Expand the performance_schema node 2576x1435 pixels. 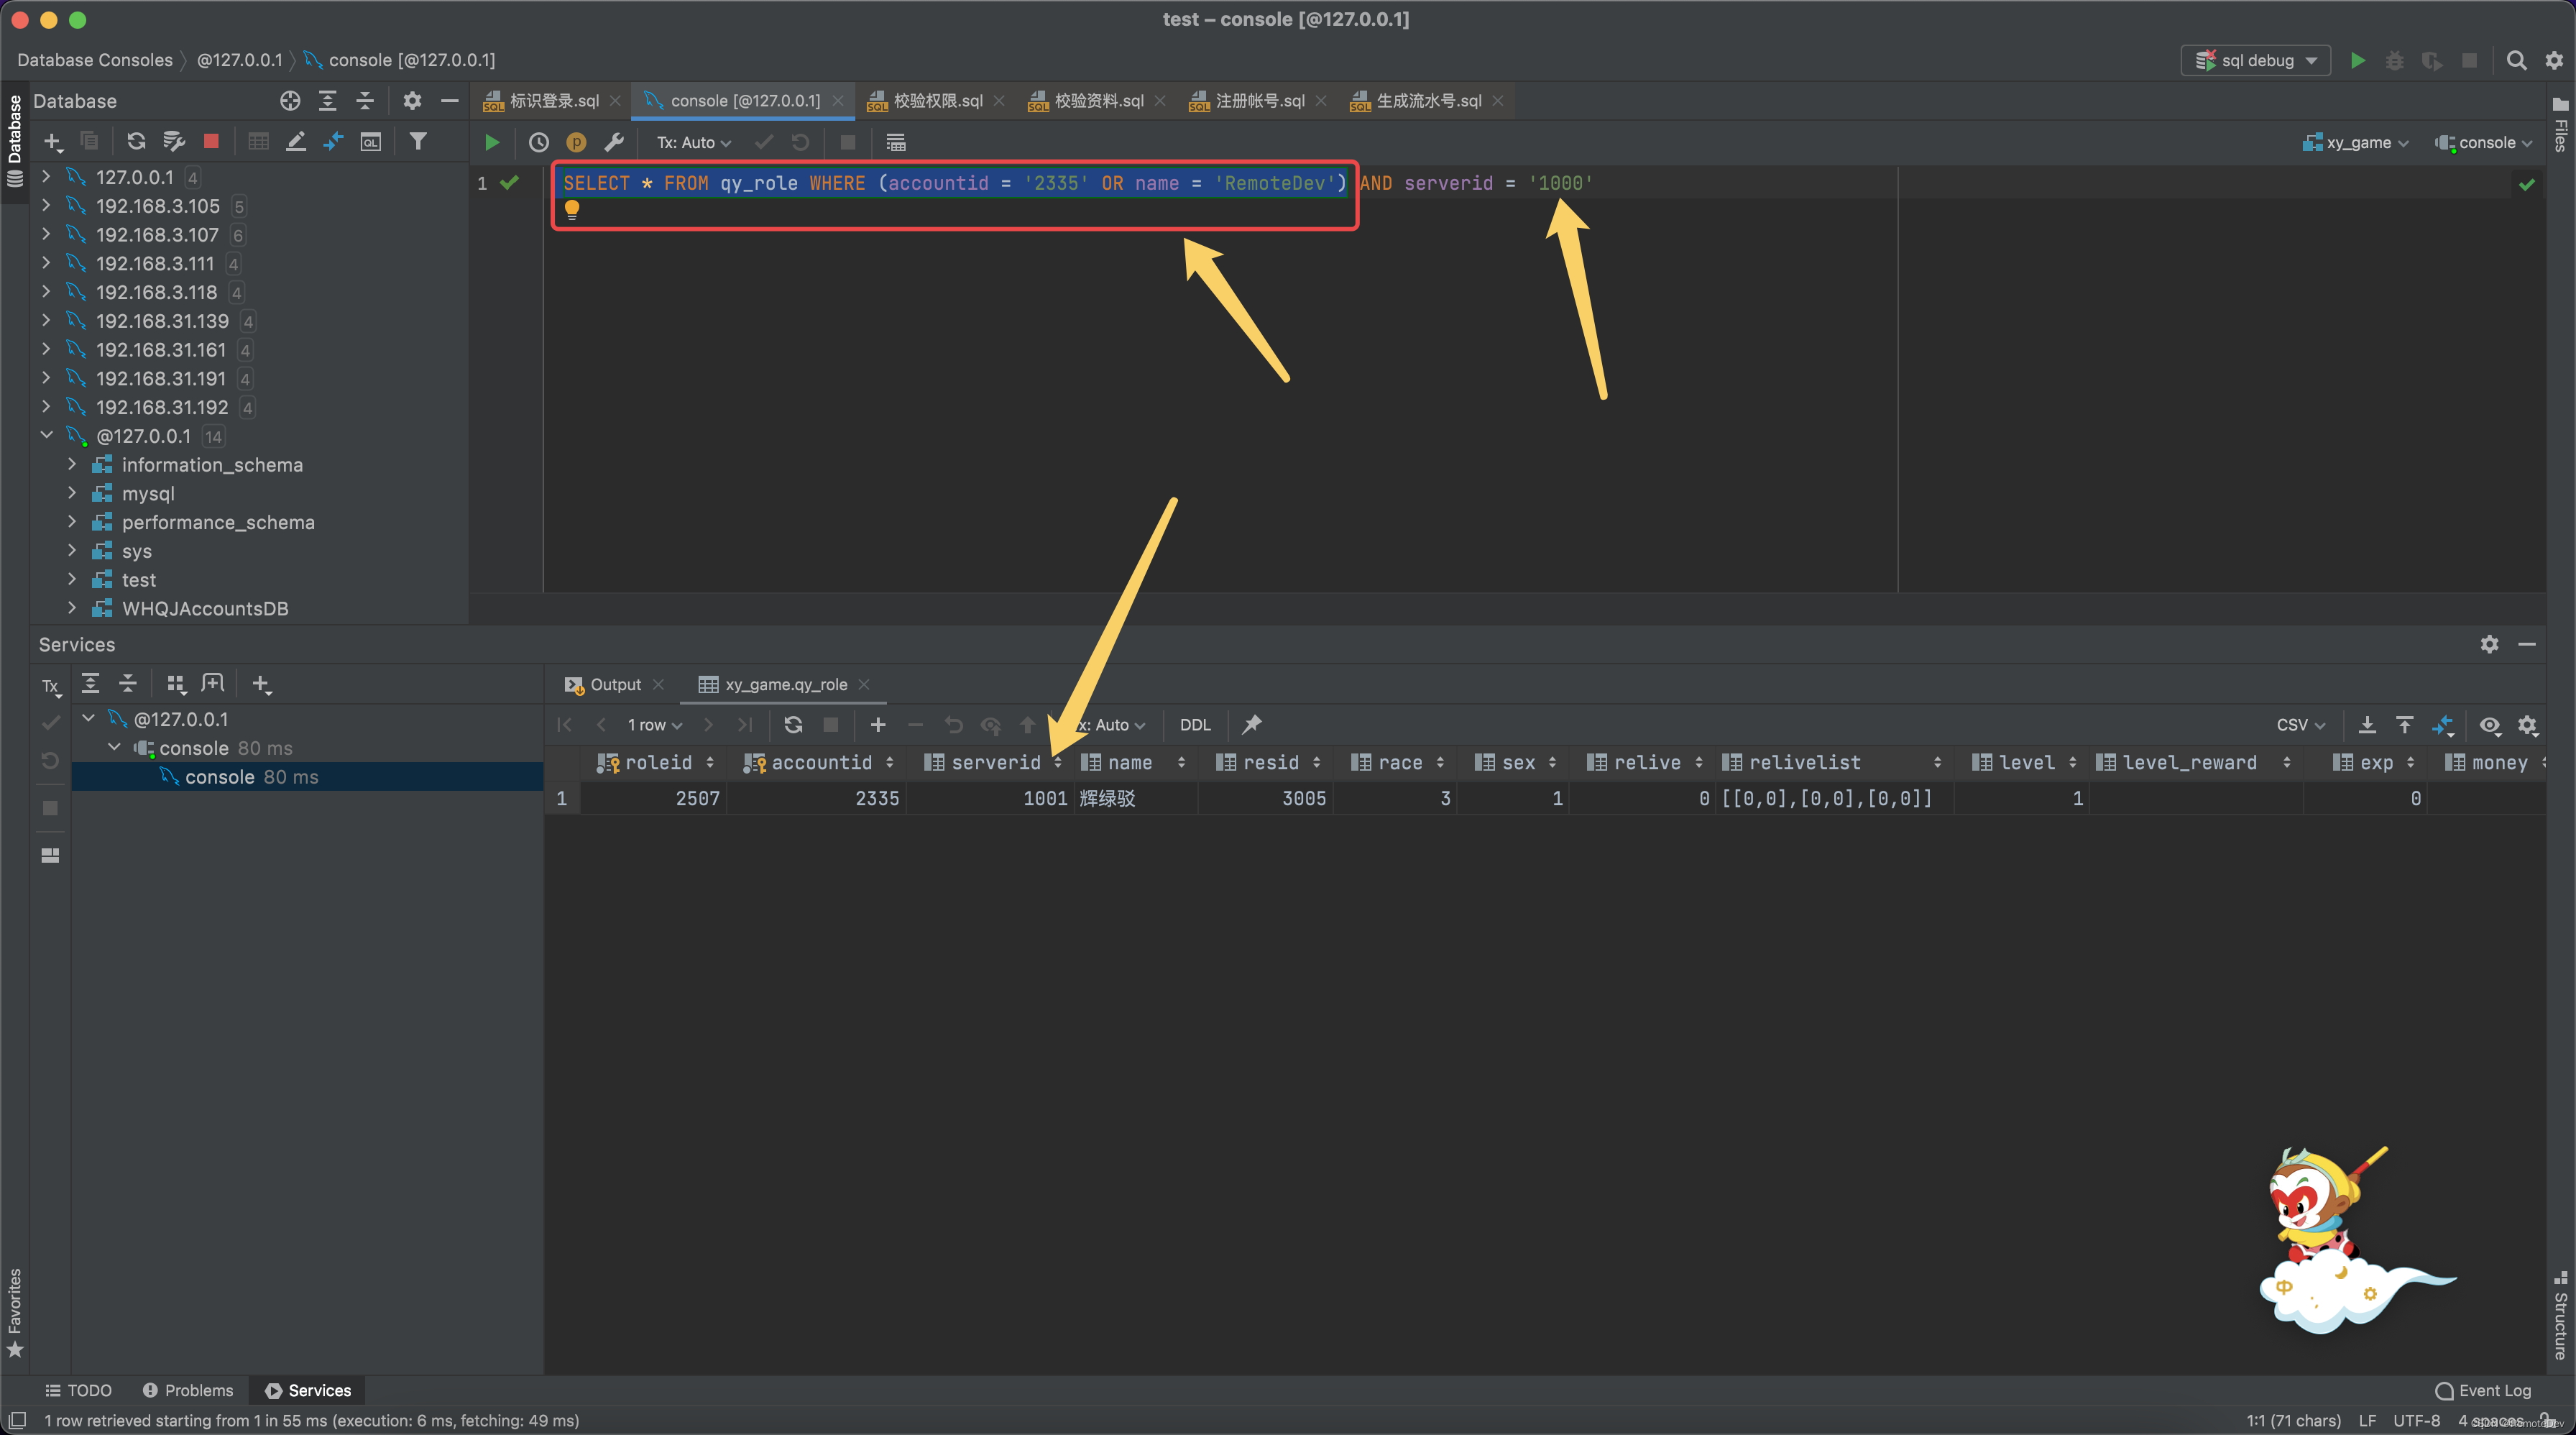[72, 522]
